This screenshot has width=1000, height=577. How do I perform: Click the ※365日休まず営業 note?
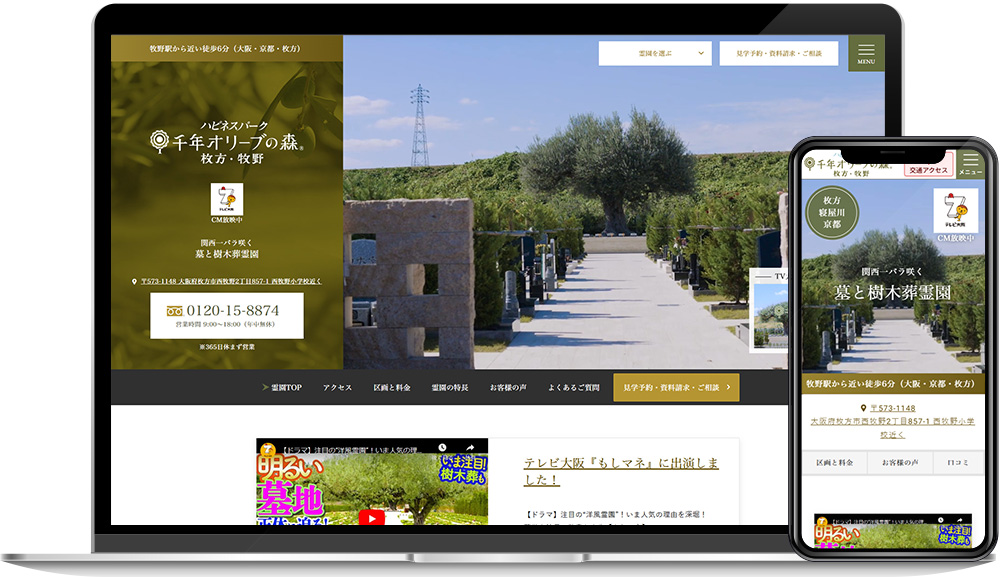(x=227, y=347)
